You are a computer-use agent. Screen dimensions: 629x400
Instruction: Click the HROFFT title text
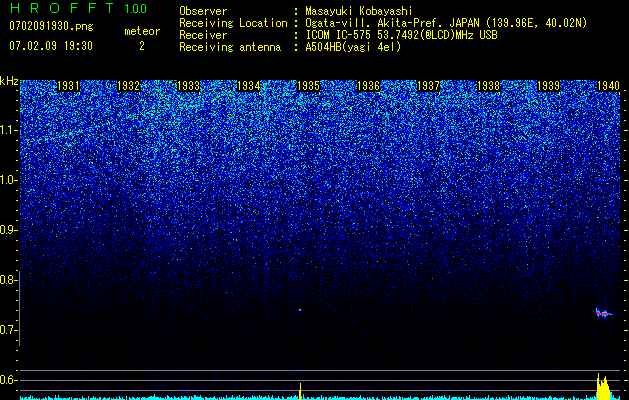point(63,8)
